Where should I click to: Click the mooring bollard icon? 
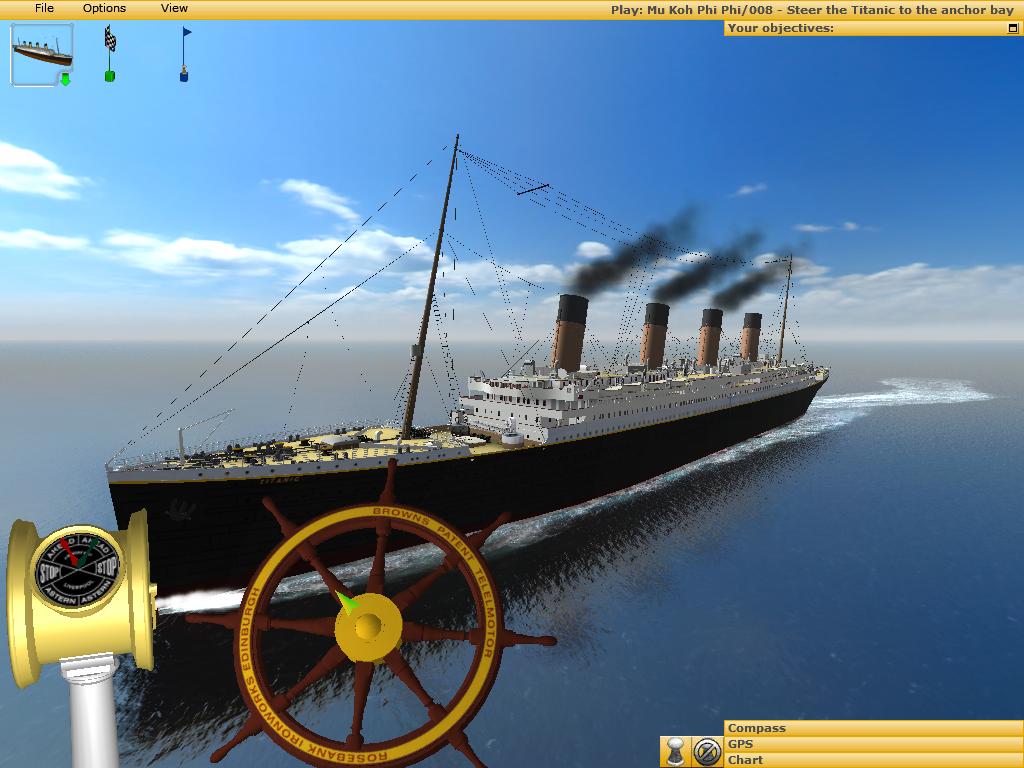point(675,752)
